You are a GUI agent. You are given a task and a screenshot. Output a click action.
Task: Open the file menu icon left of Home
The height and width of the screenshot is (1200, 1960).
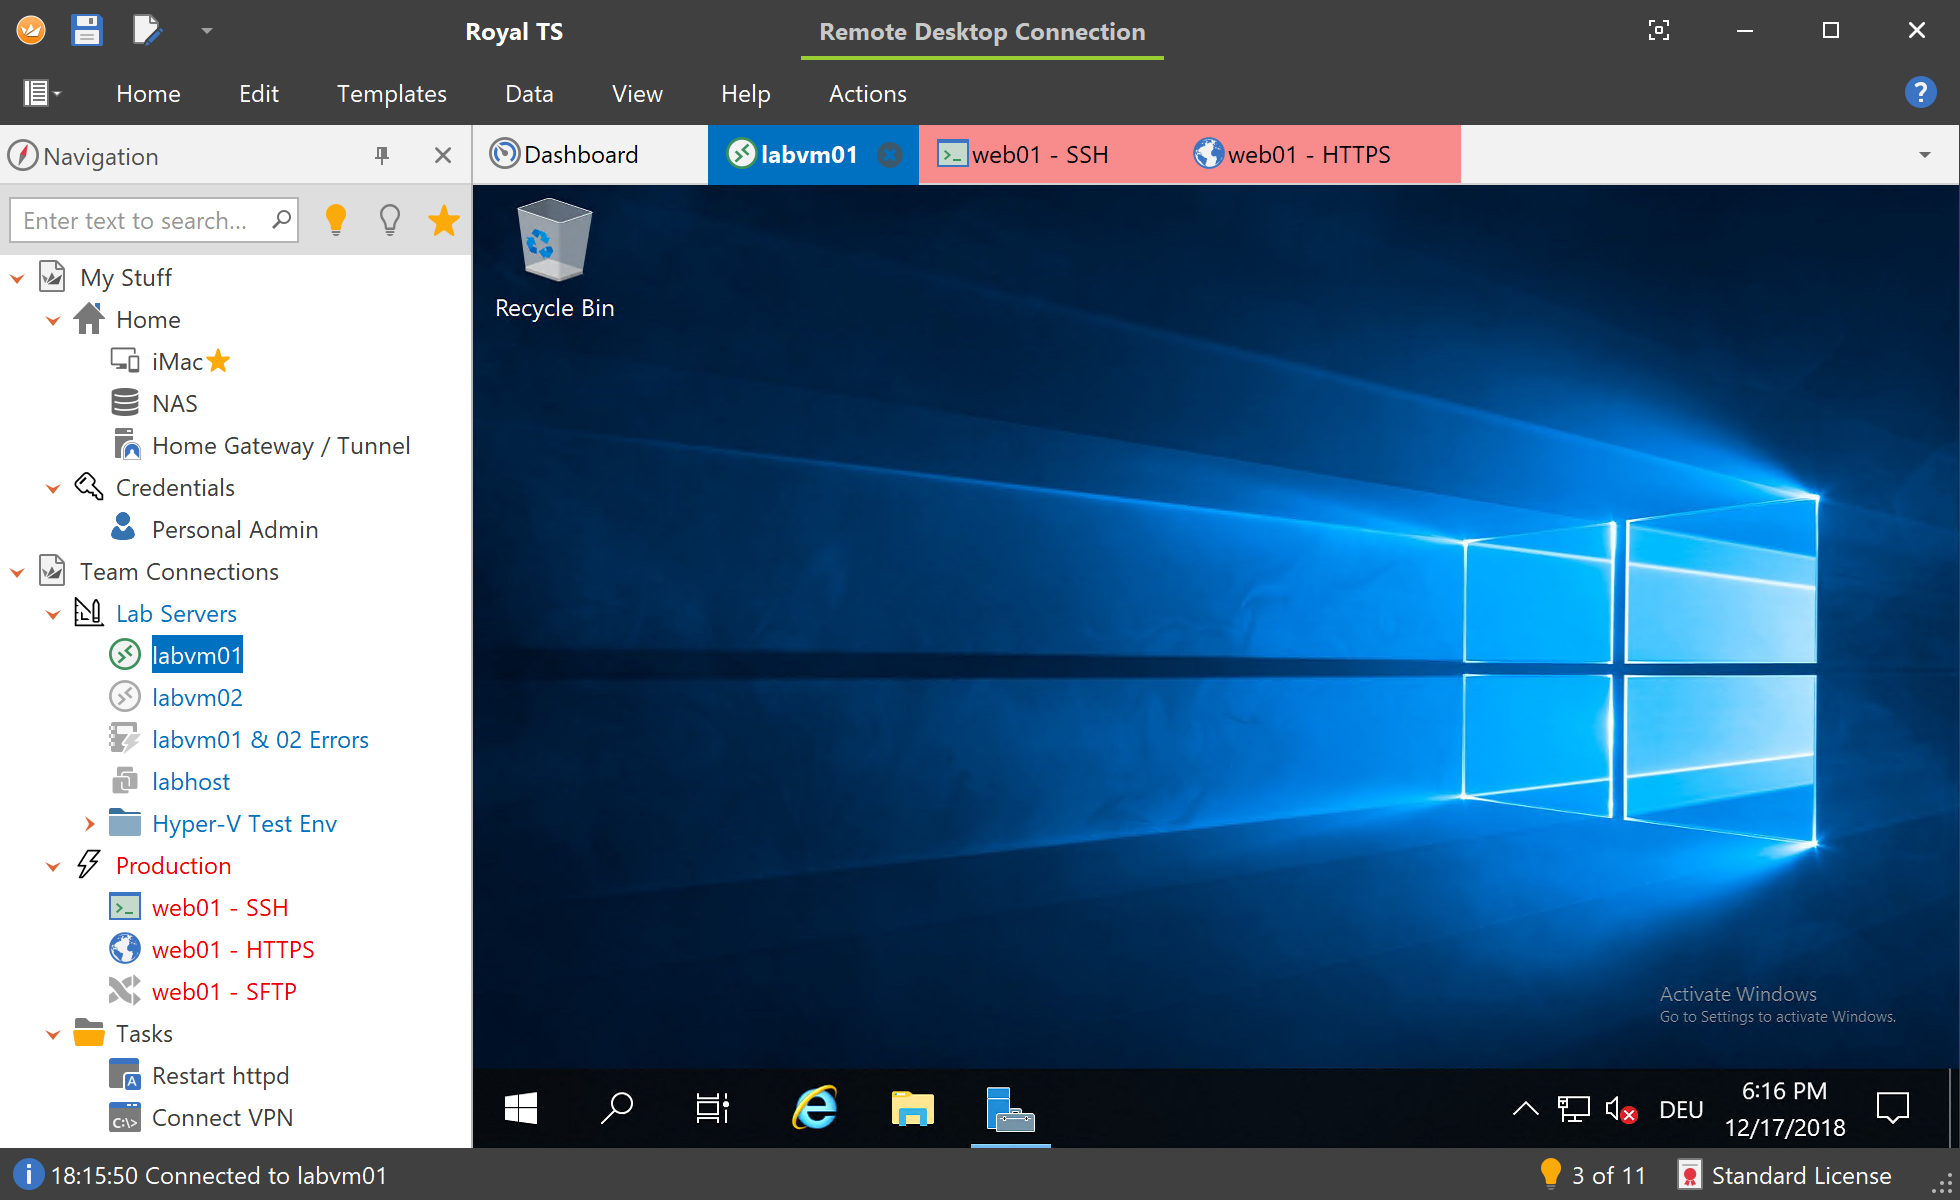[x=42, y=93]
